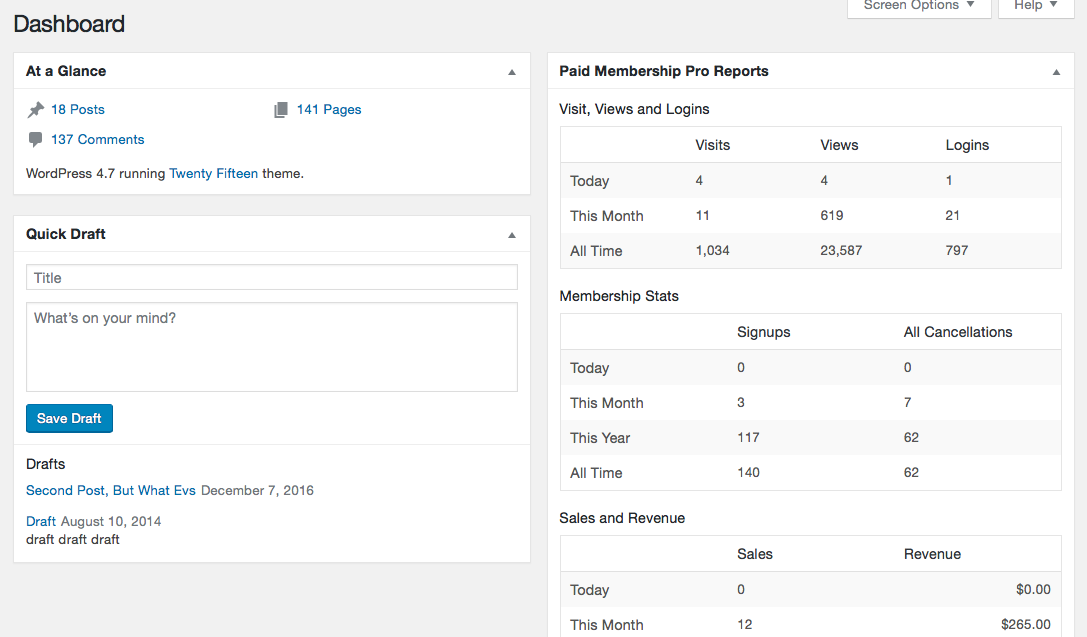The image size is (1087, 637).
Task: Click the This Month logins value 21
Action: click(953, 216)
